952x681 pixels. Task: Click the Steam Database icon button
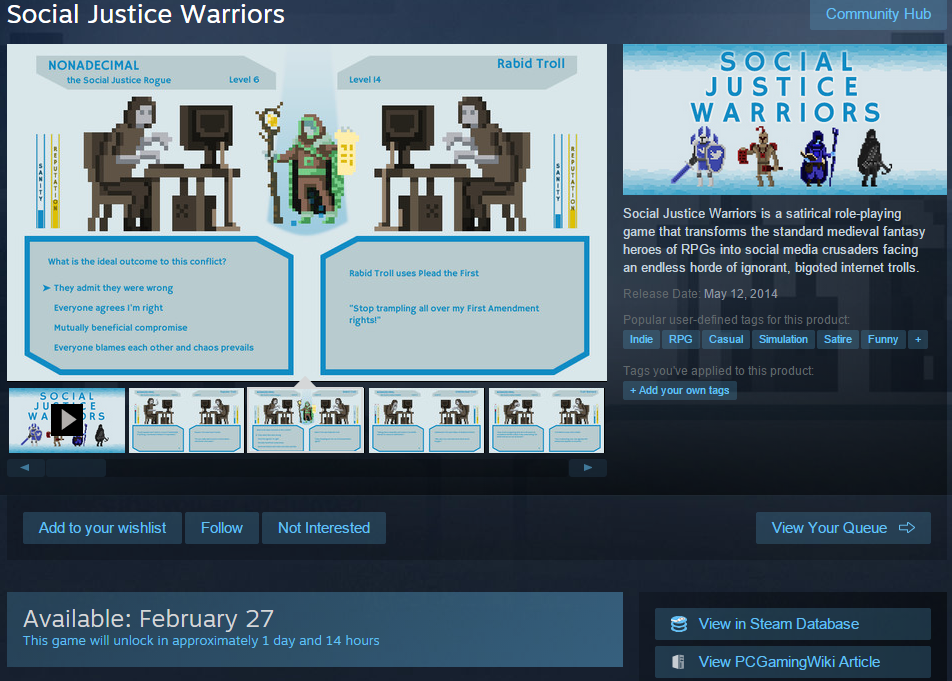tap(679, 624)
